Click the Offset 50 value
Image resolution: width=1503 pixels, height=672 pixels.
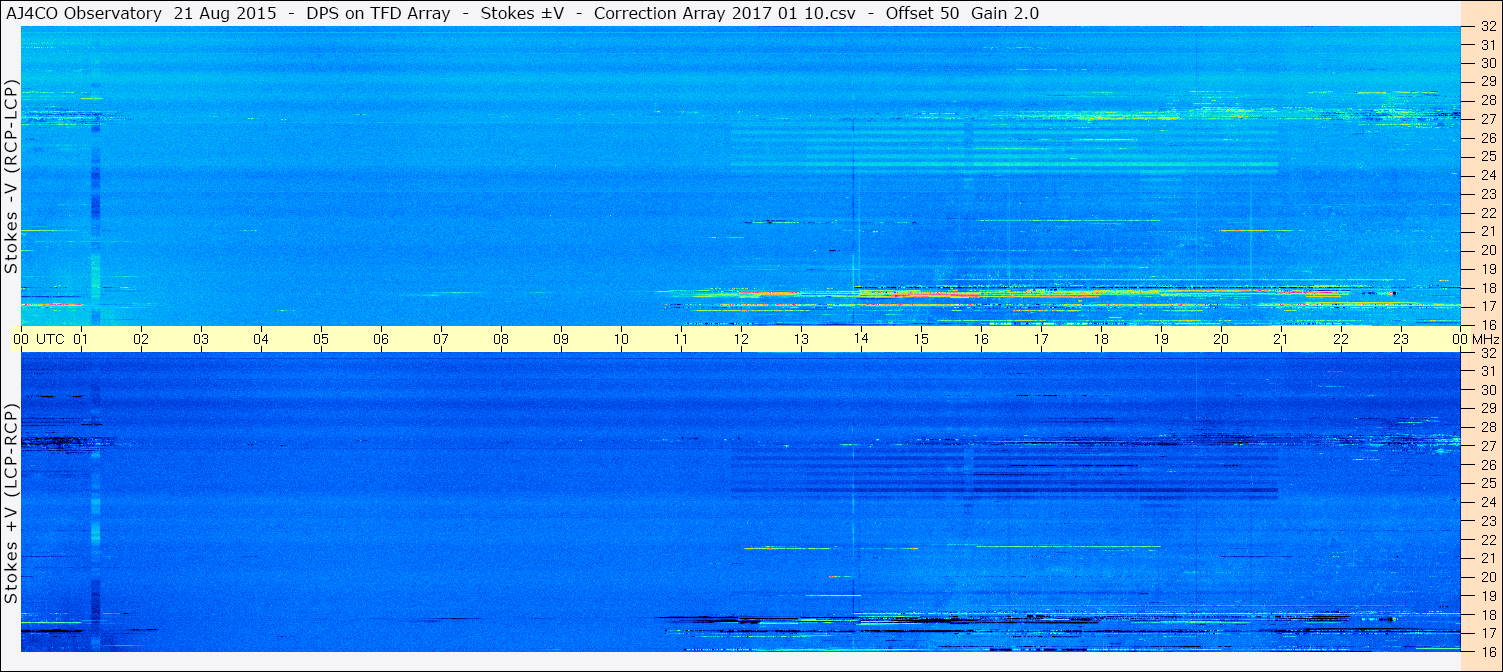coord(921,13)
